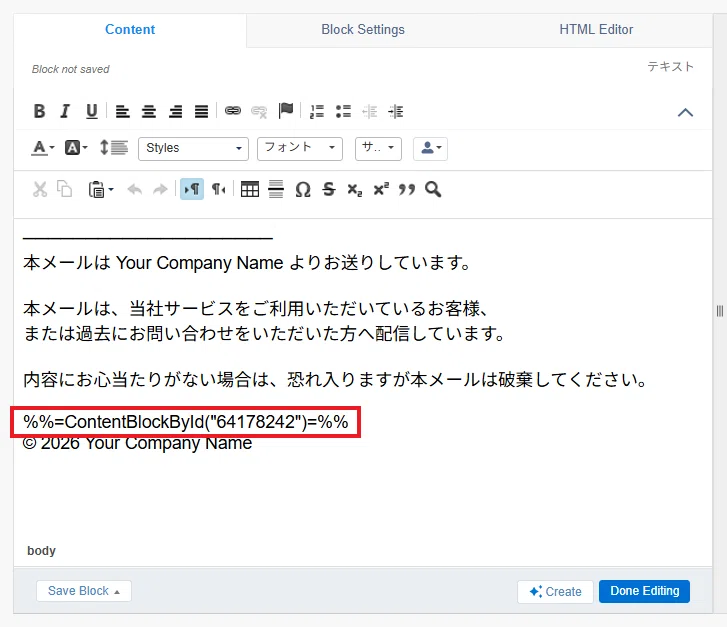
Task: Toggle underline formatting
Action: 92,111
